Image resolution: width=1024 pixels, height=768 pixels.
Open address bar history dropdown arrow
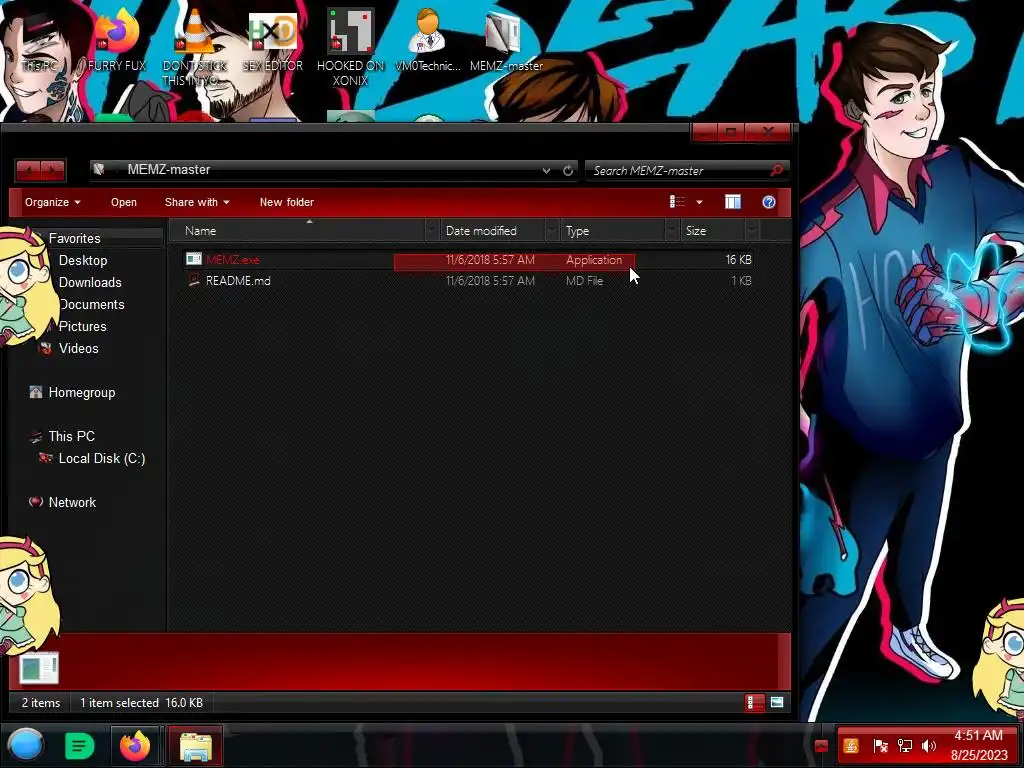tap(546, 170)
